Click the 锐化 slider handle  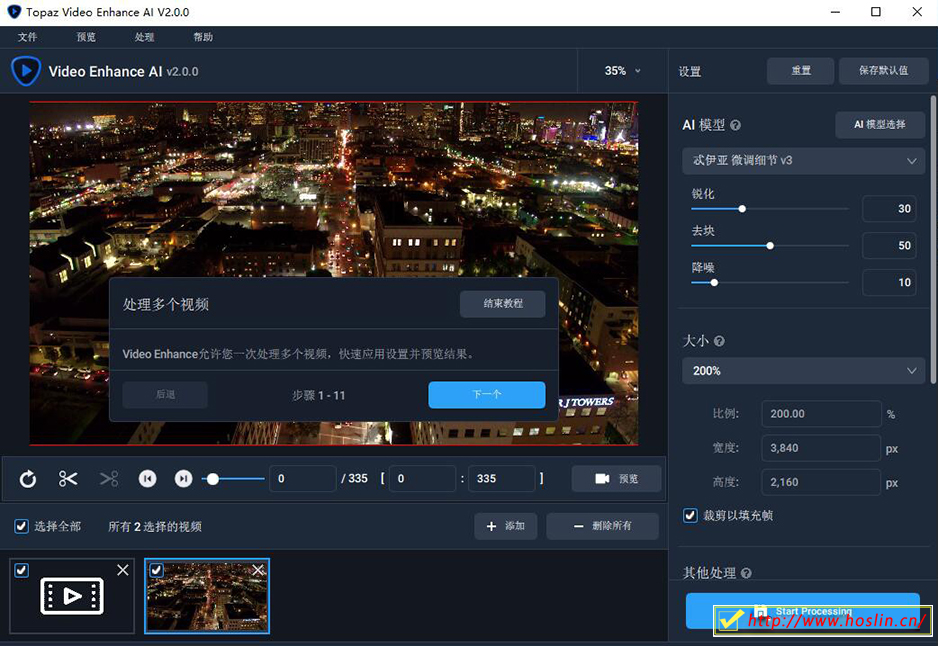pos(742,209)
